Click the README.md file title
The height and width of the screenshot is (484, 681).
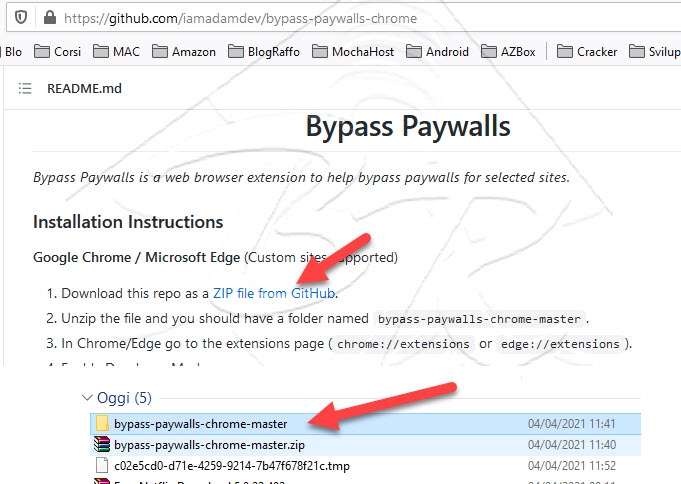[x=84, y=89]
